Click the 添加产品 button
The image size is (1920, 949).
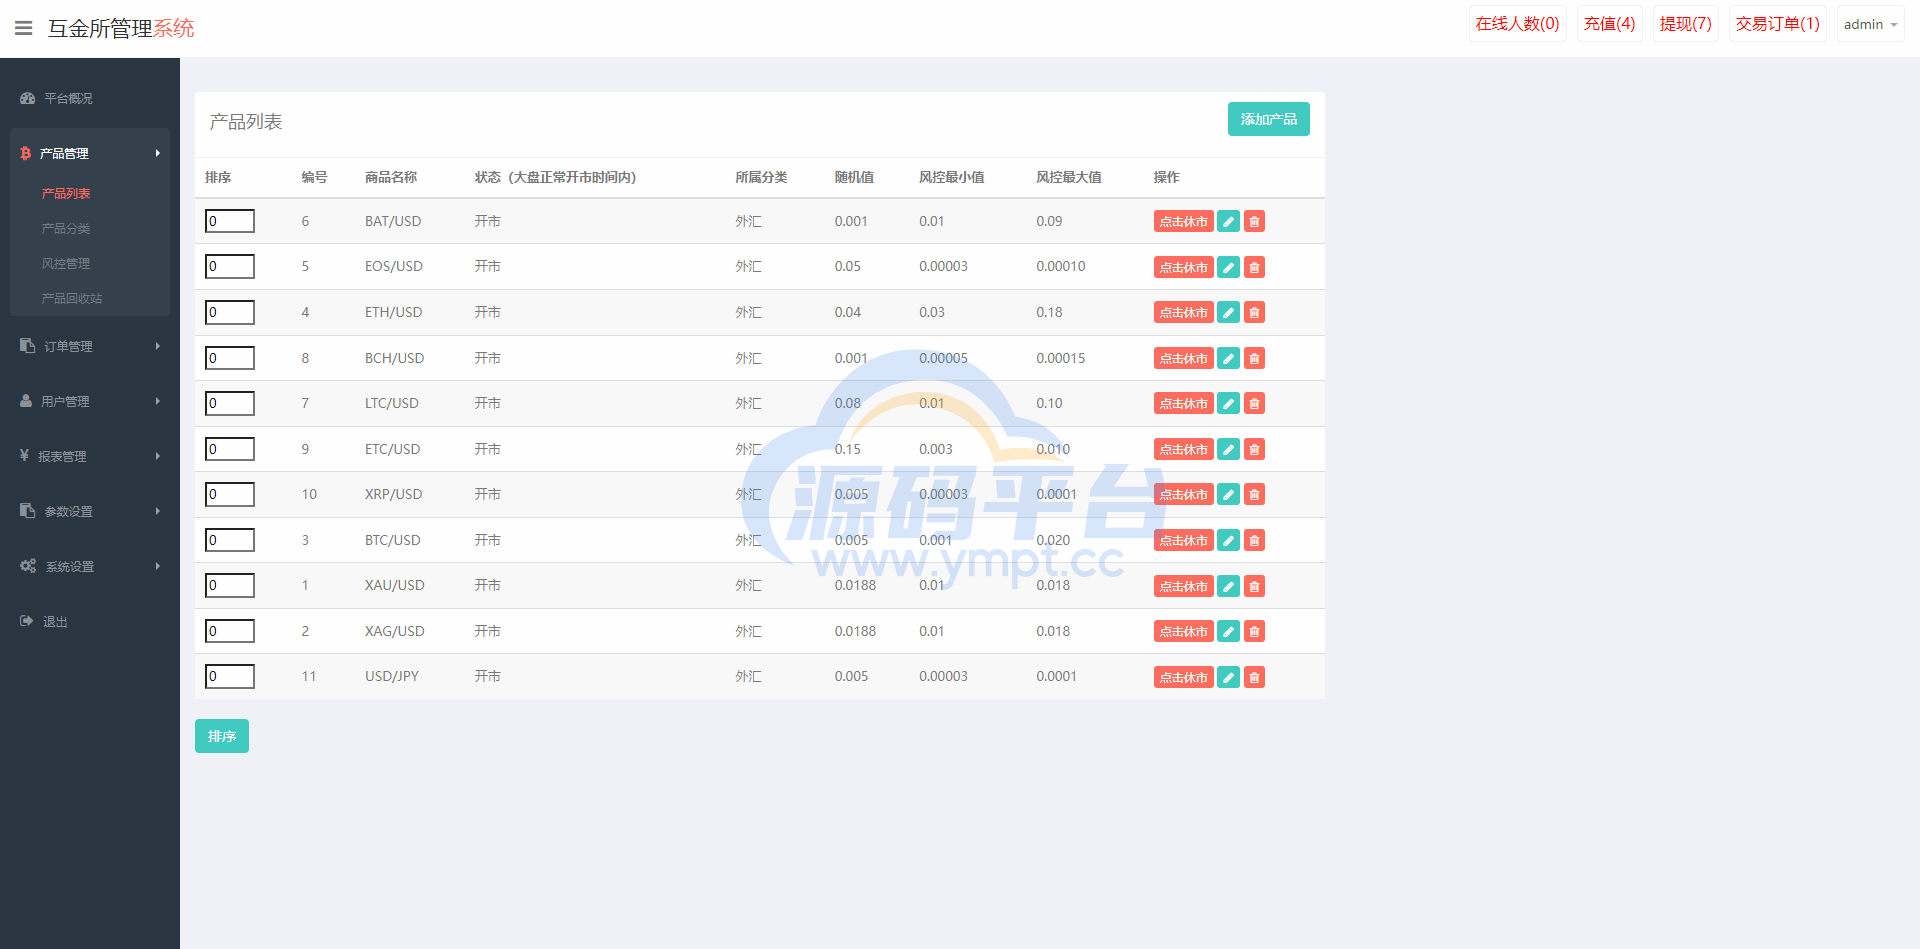1268,119
